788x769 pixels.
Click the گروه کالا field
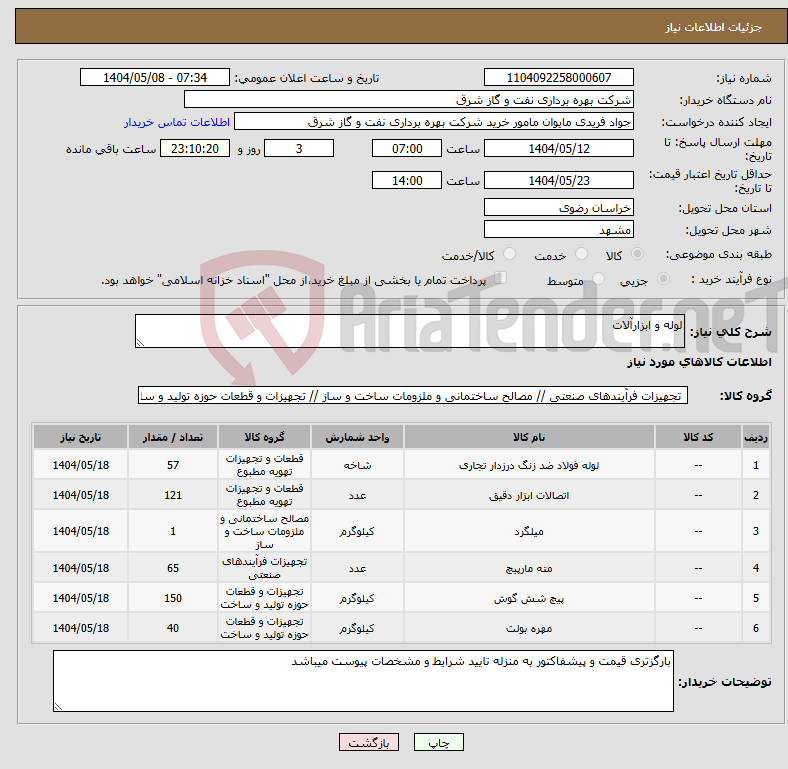click(x=413, y=396)
